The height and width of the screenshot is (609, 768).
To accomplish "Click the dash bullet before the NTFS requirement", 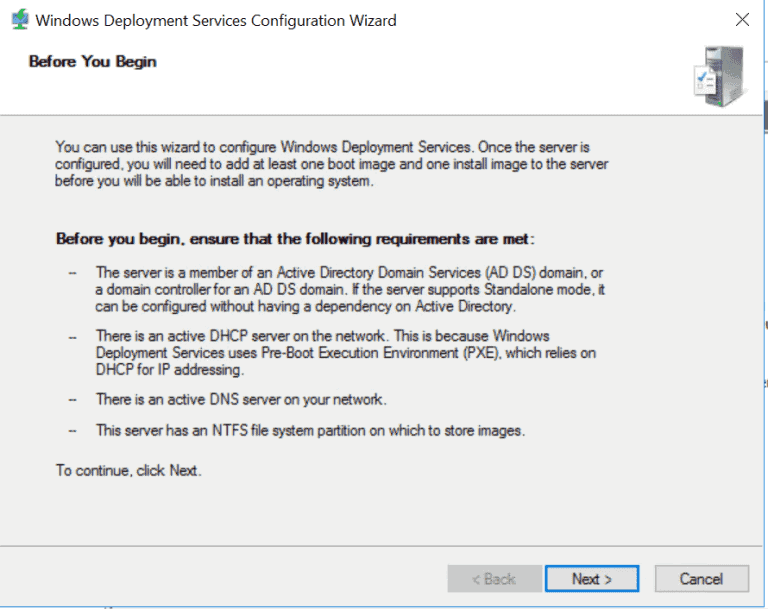I will coord(72,430).
